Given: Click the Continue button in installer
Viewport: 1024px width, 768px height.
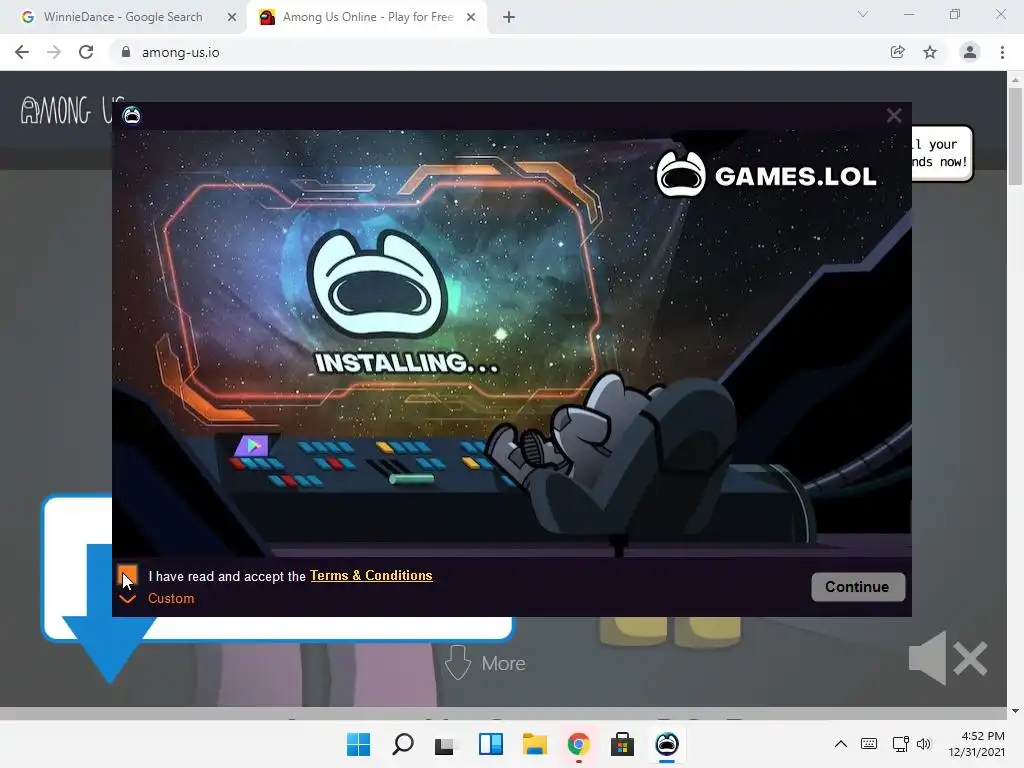Looking at the screenshot, I should 857,586.
